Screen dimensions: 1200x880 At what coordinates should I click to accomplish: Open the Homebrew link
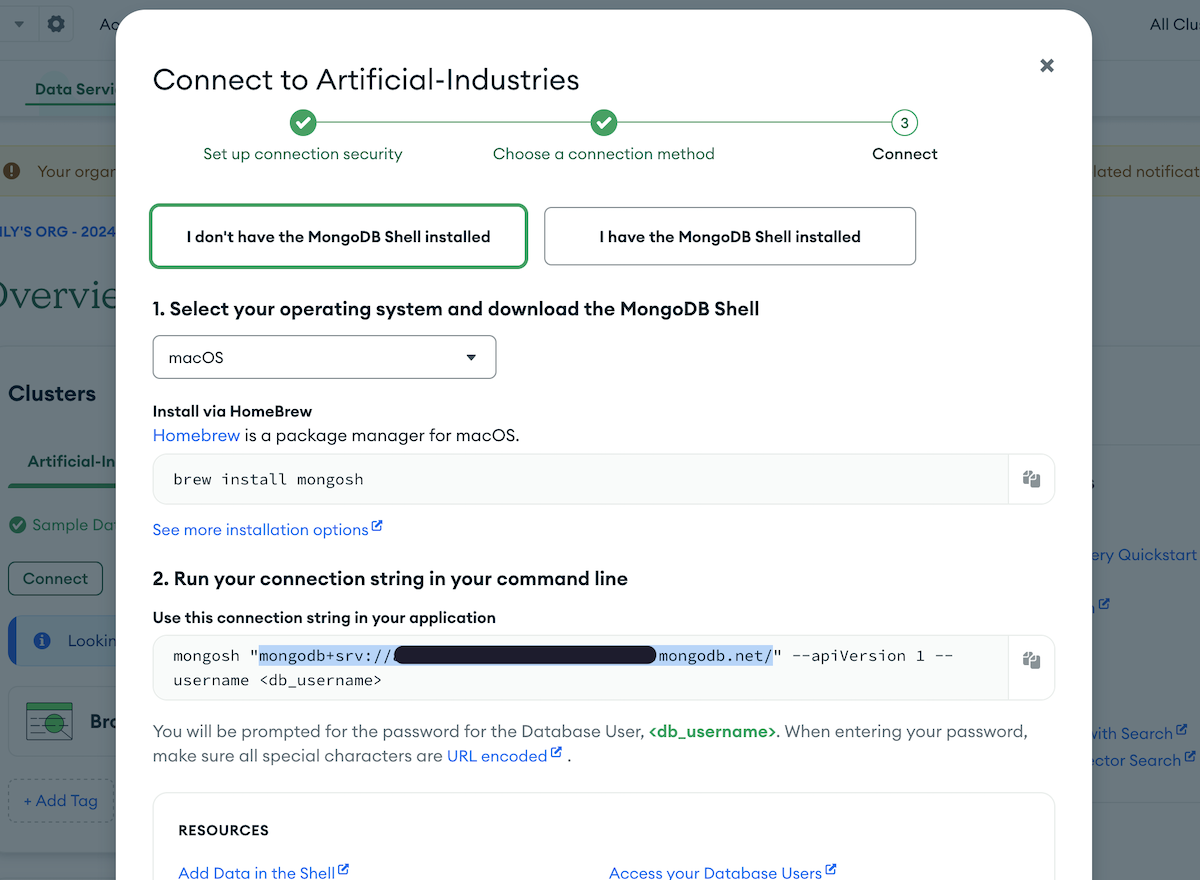tap(196, 435)
